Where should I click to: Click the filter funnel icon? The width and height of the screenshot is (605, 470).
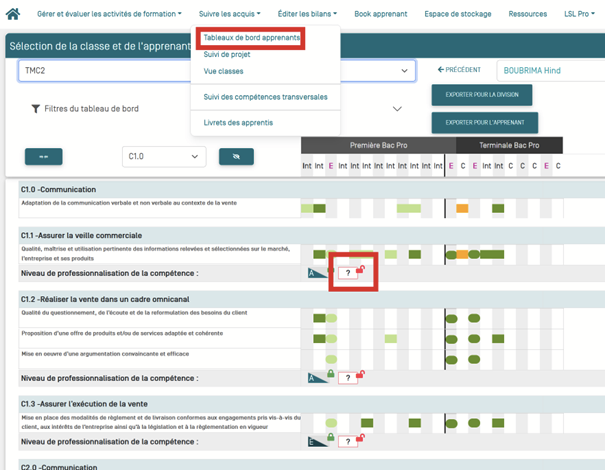(x=36, y=109)
